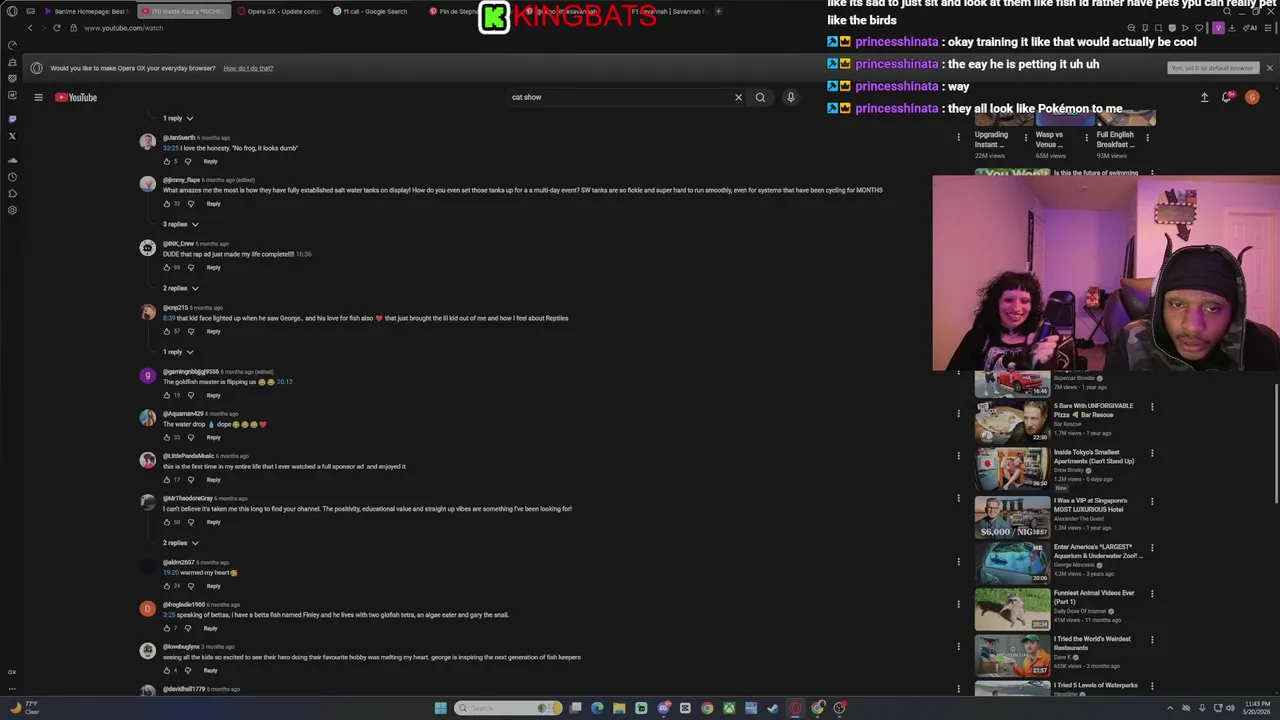Clear the 'cat show' search text
The image size is (1280, 720).
pyautogui.click(x=738, y=97)
